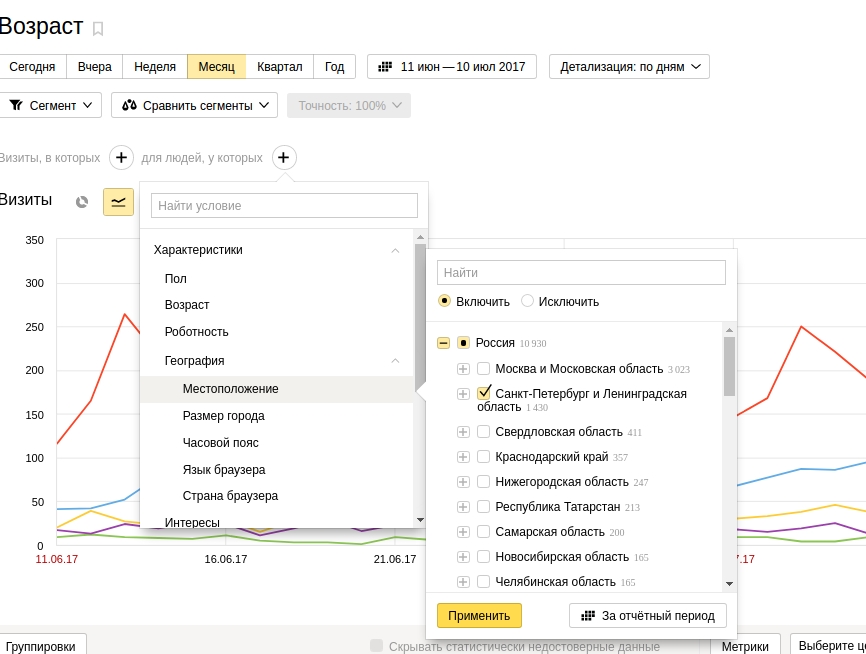
Task: Open the Точность: 100% dropdown
Action: click(x=349, y=105)
